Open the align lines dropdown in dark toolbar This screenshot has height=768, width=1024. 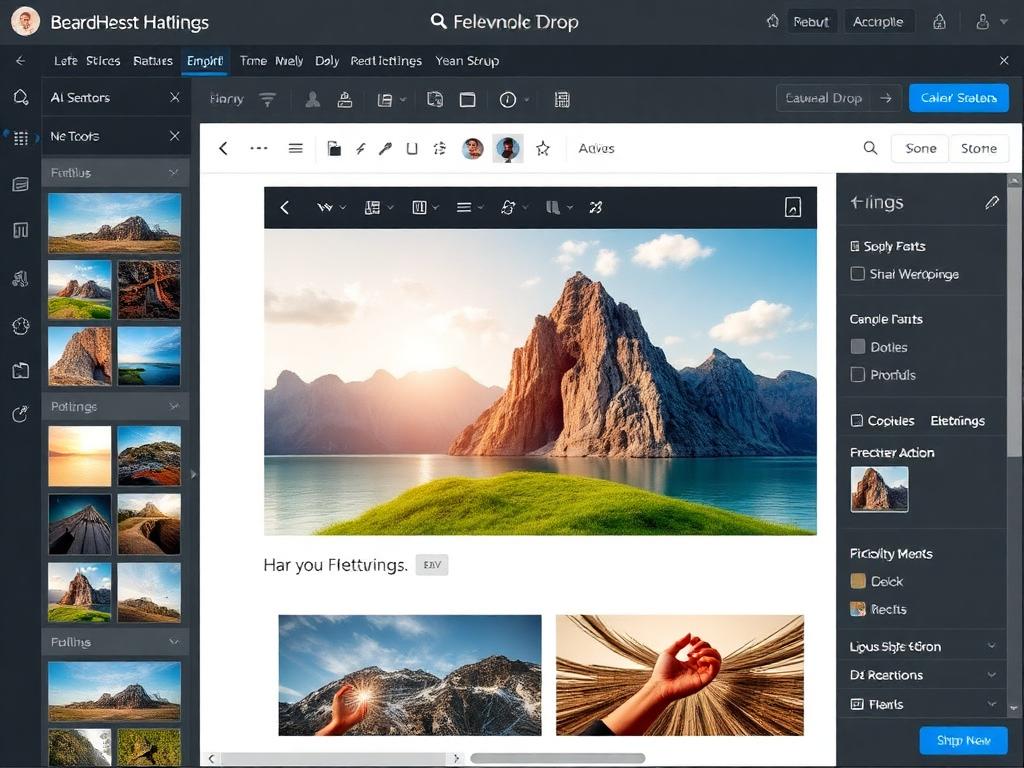coord(470,208)
